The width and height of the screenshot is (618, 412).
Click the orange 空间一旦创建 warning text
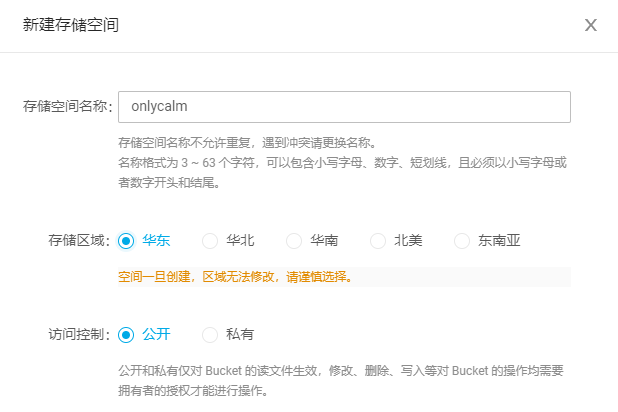[x=235, y=277]
